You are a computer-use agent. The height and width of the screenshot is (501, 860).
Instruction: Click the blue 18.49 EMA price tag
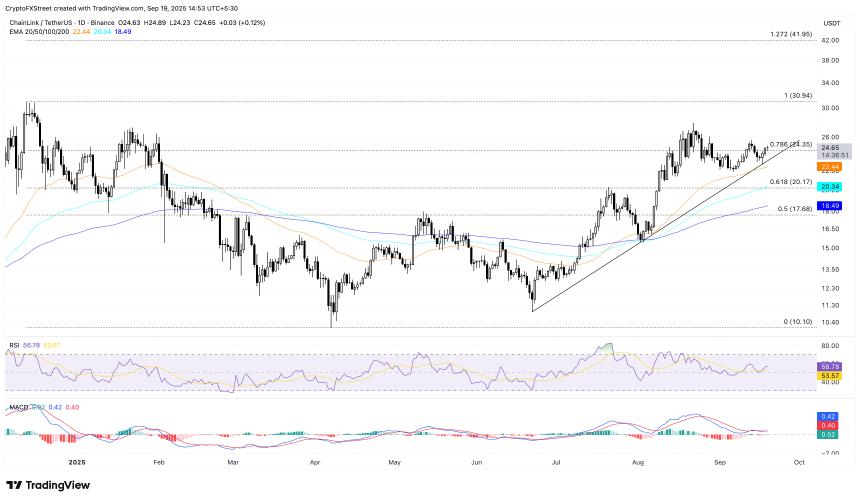(829, 205)
